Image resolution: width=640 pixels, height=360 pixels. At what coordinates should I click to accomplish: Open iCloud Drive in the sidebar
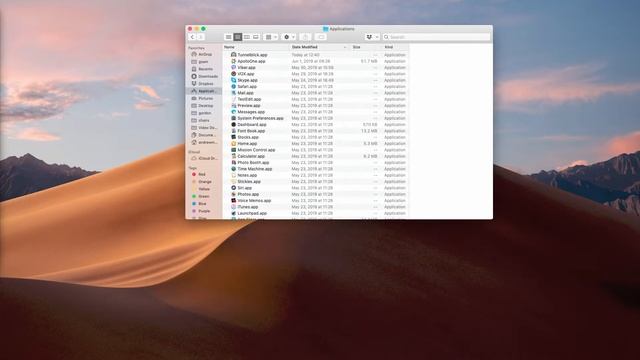point(203,158)
